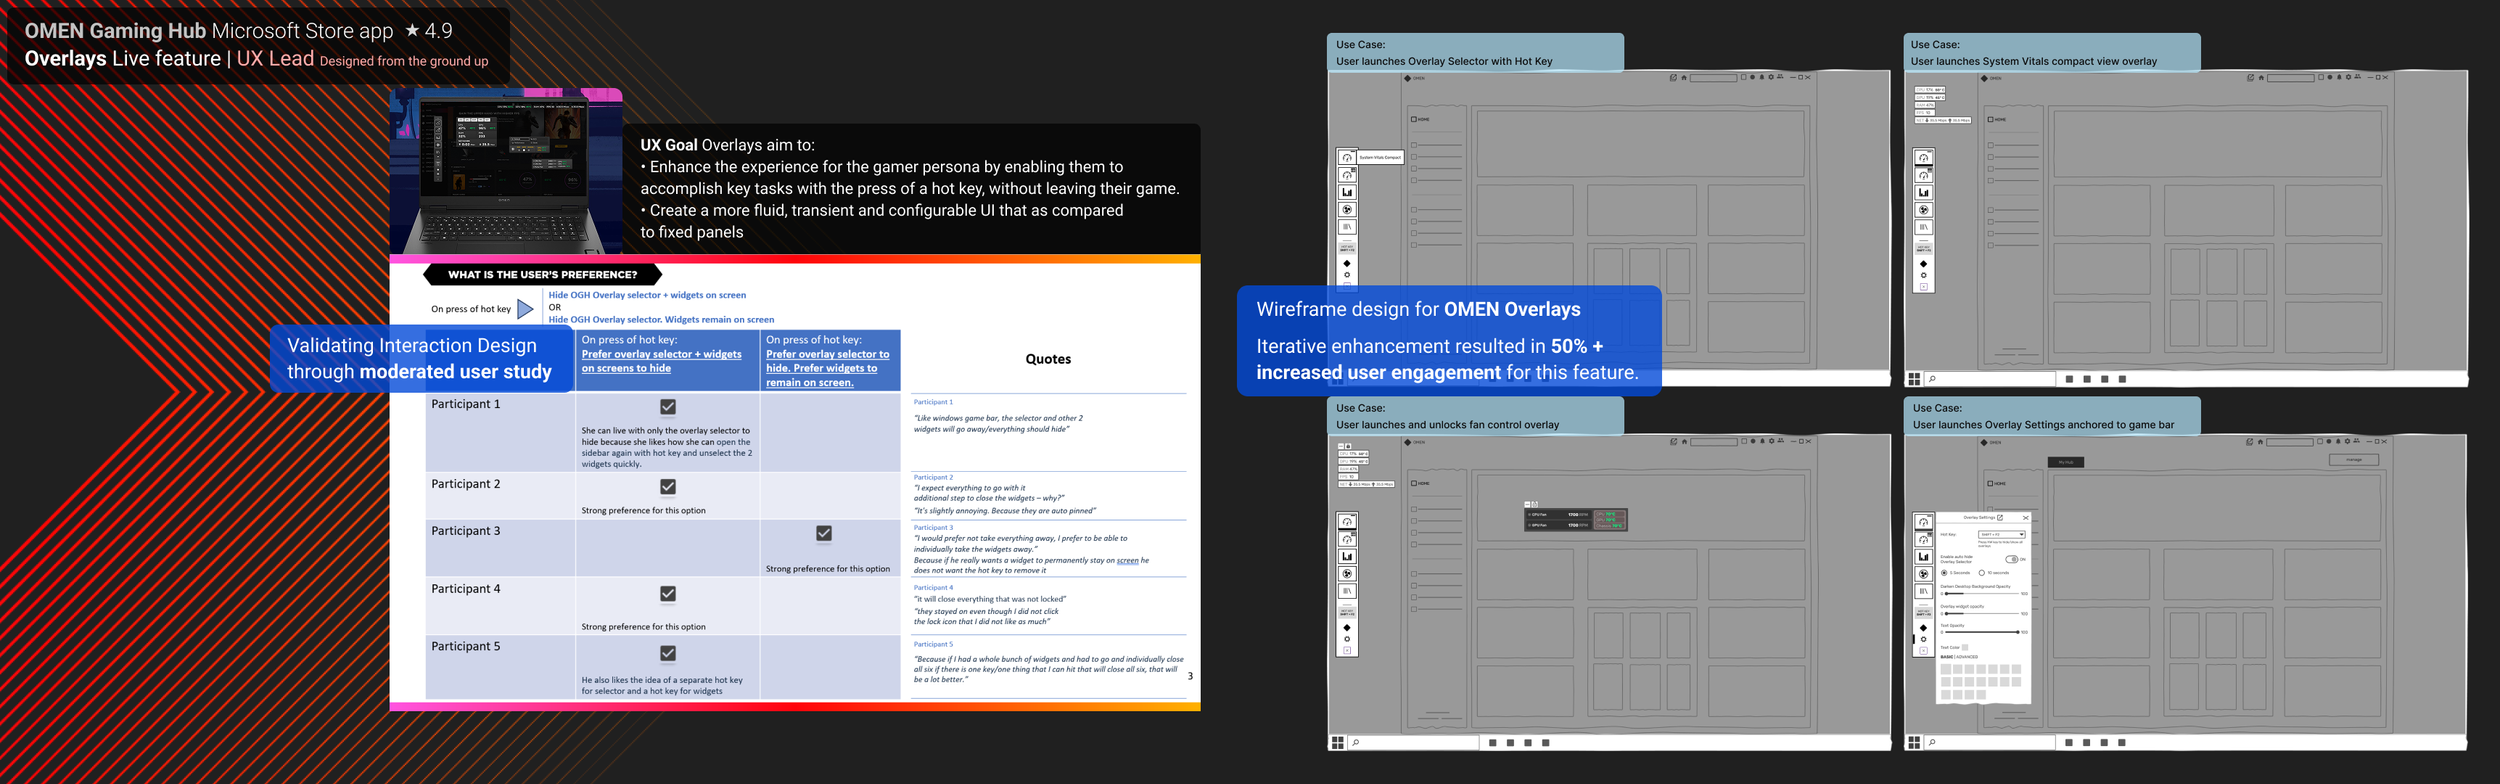Click minimize button above fan control overlay widget
Screen dimensions: 2500x784
click(x=1527, y=504)
